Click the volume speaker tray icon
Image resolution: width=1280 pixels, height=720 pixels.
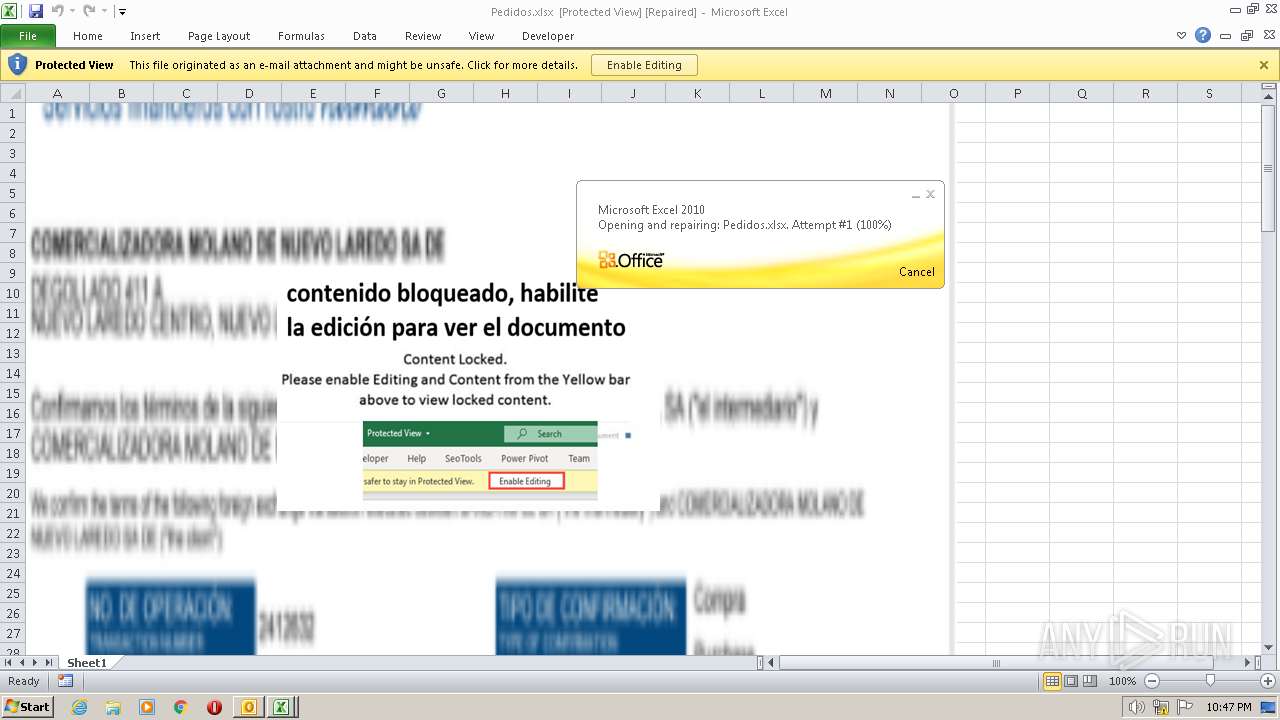click(x=1137, y=707)
